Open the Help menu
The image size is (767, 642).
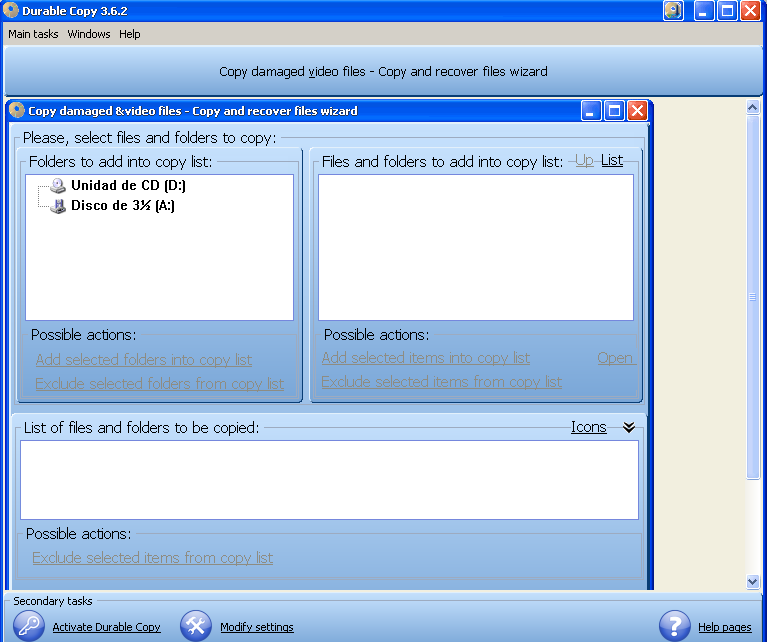[130, 34]
